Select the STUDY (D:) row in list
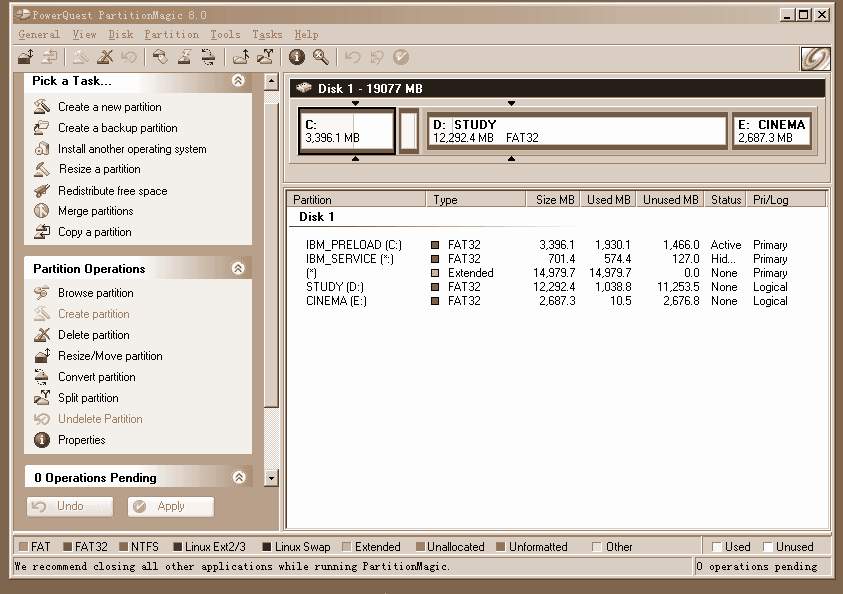843x594 pixels. click(x=547, y=287)
